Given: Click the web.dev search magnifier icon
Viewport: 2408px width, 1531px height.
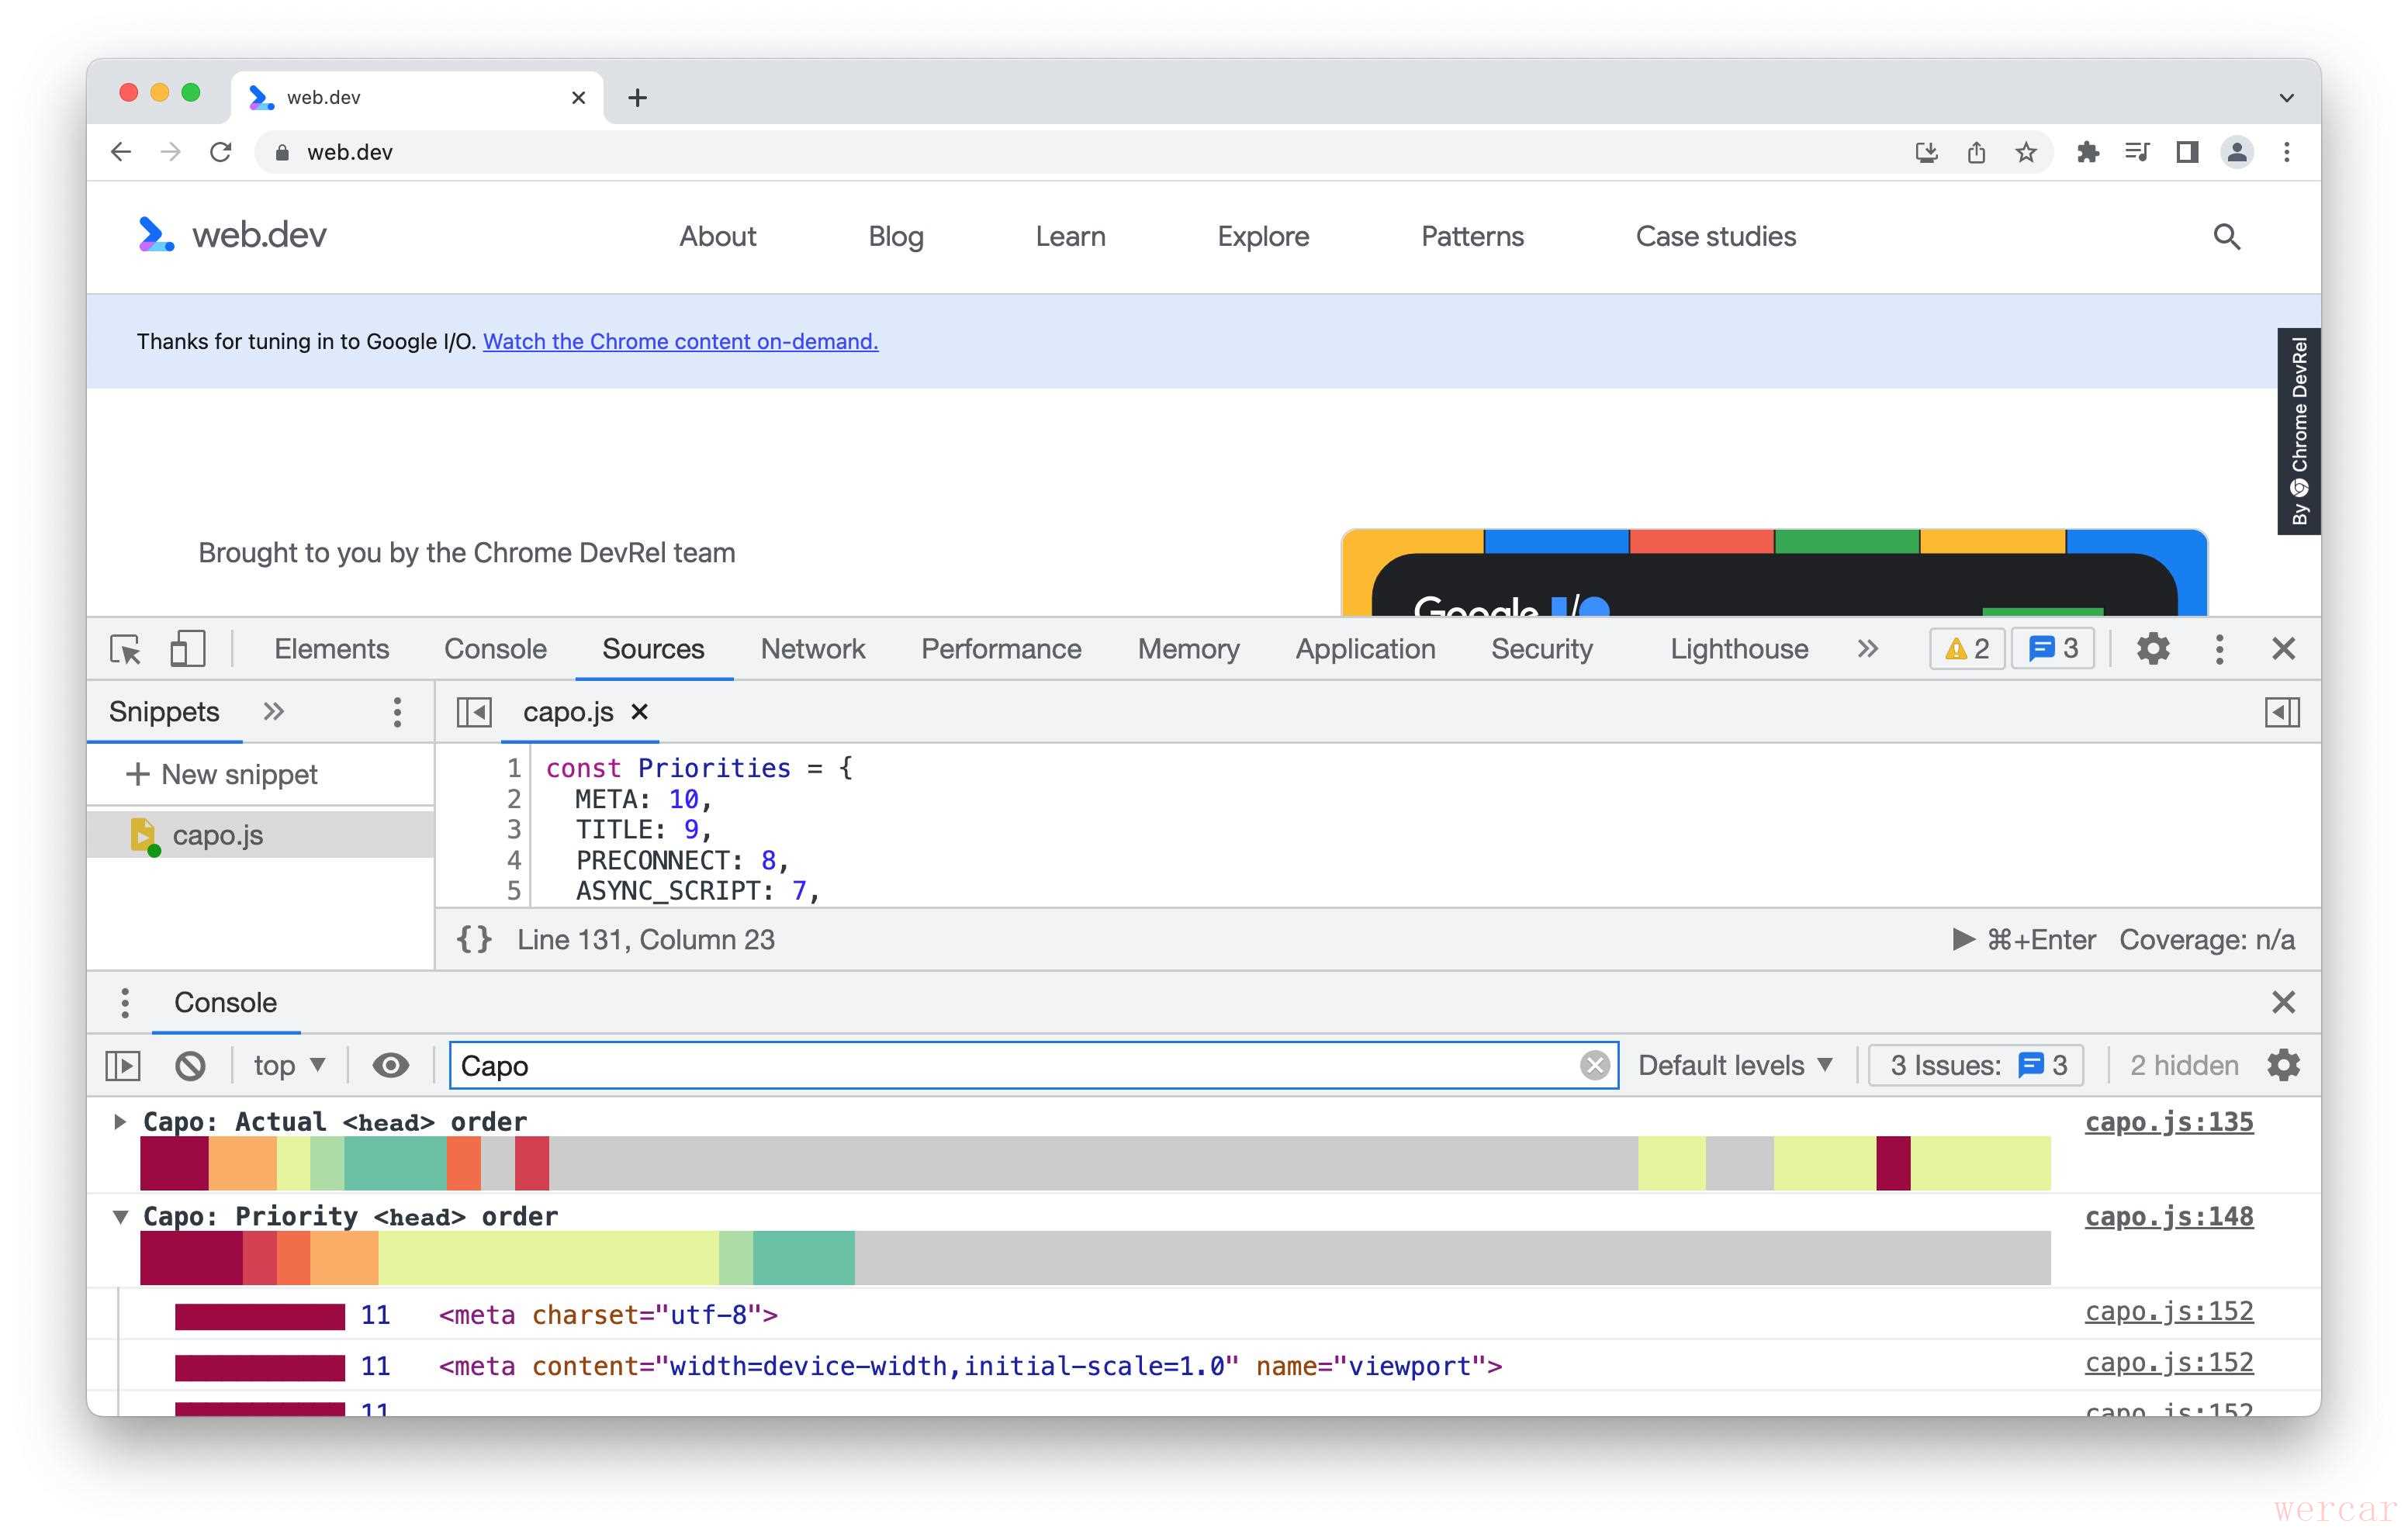Looking at the screenshot, I should (2226, 237).
